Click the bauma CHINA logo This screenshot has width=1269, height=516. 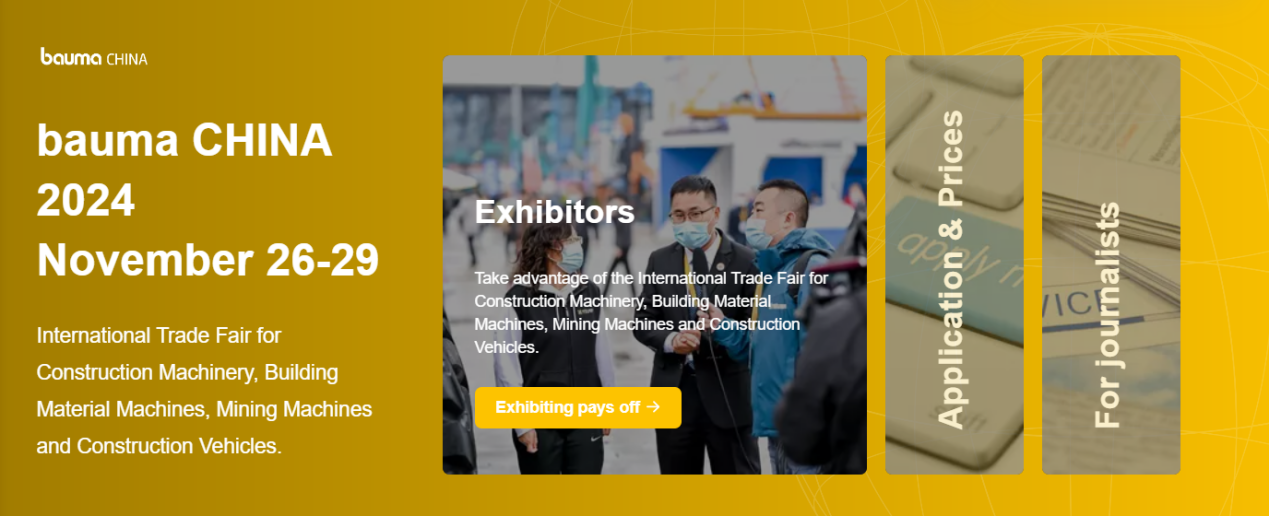(94, 58)
